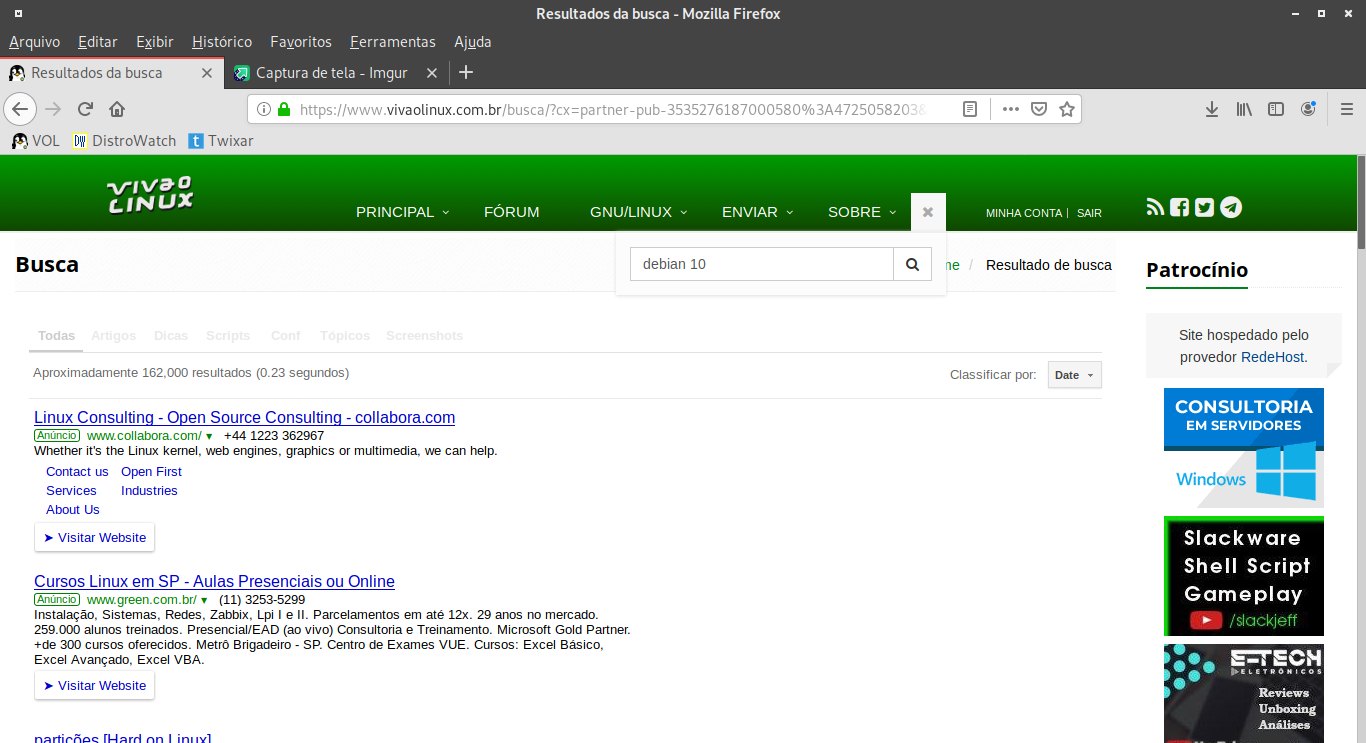Show the sidebars panel

(1276, 109)
